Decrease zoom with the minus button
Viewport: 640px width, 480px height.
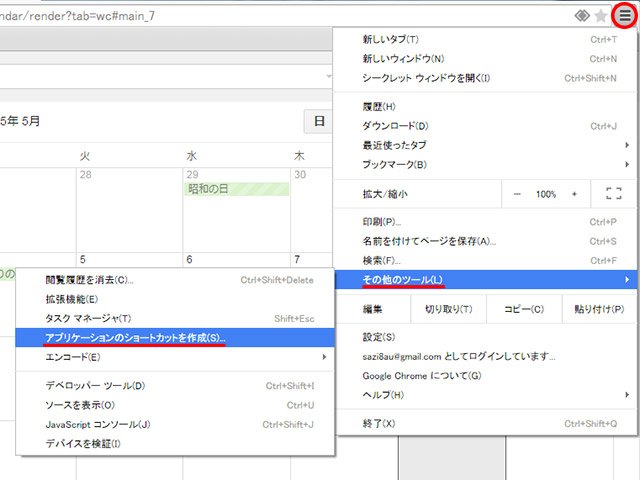coord(517,194)
